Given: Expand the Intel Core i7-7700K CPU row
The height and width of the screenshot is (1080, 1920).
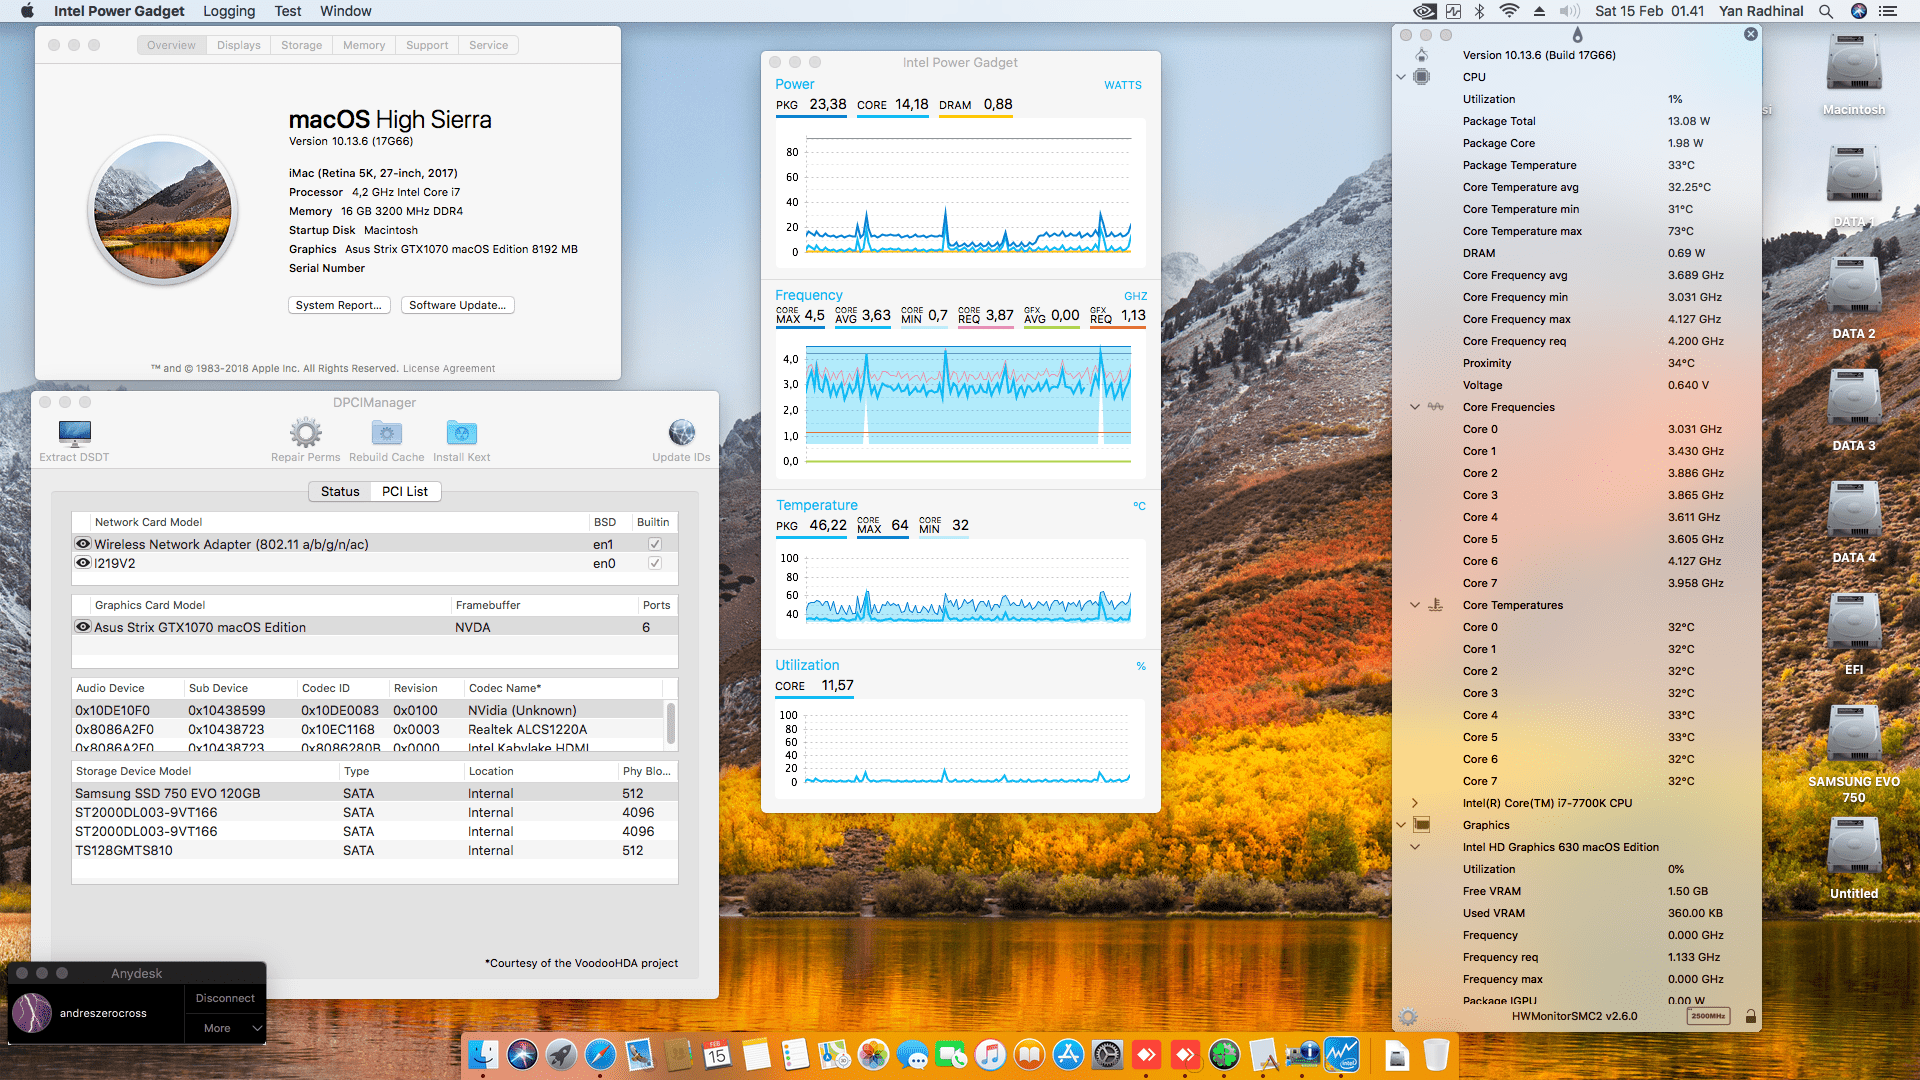Looking at the screenshot, I should 1414,803.
